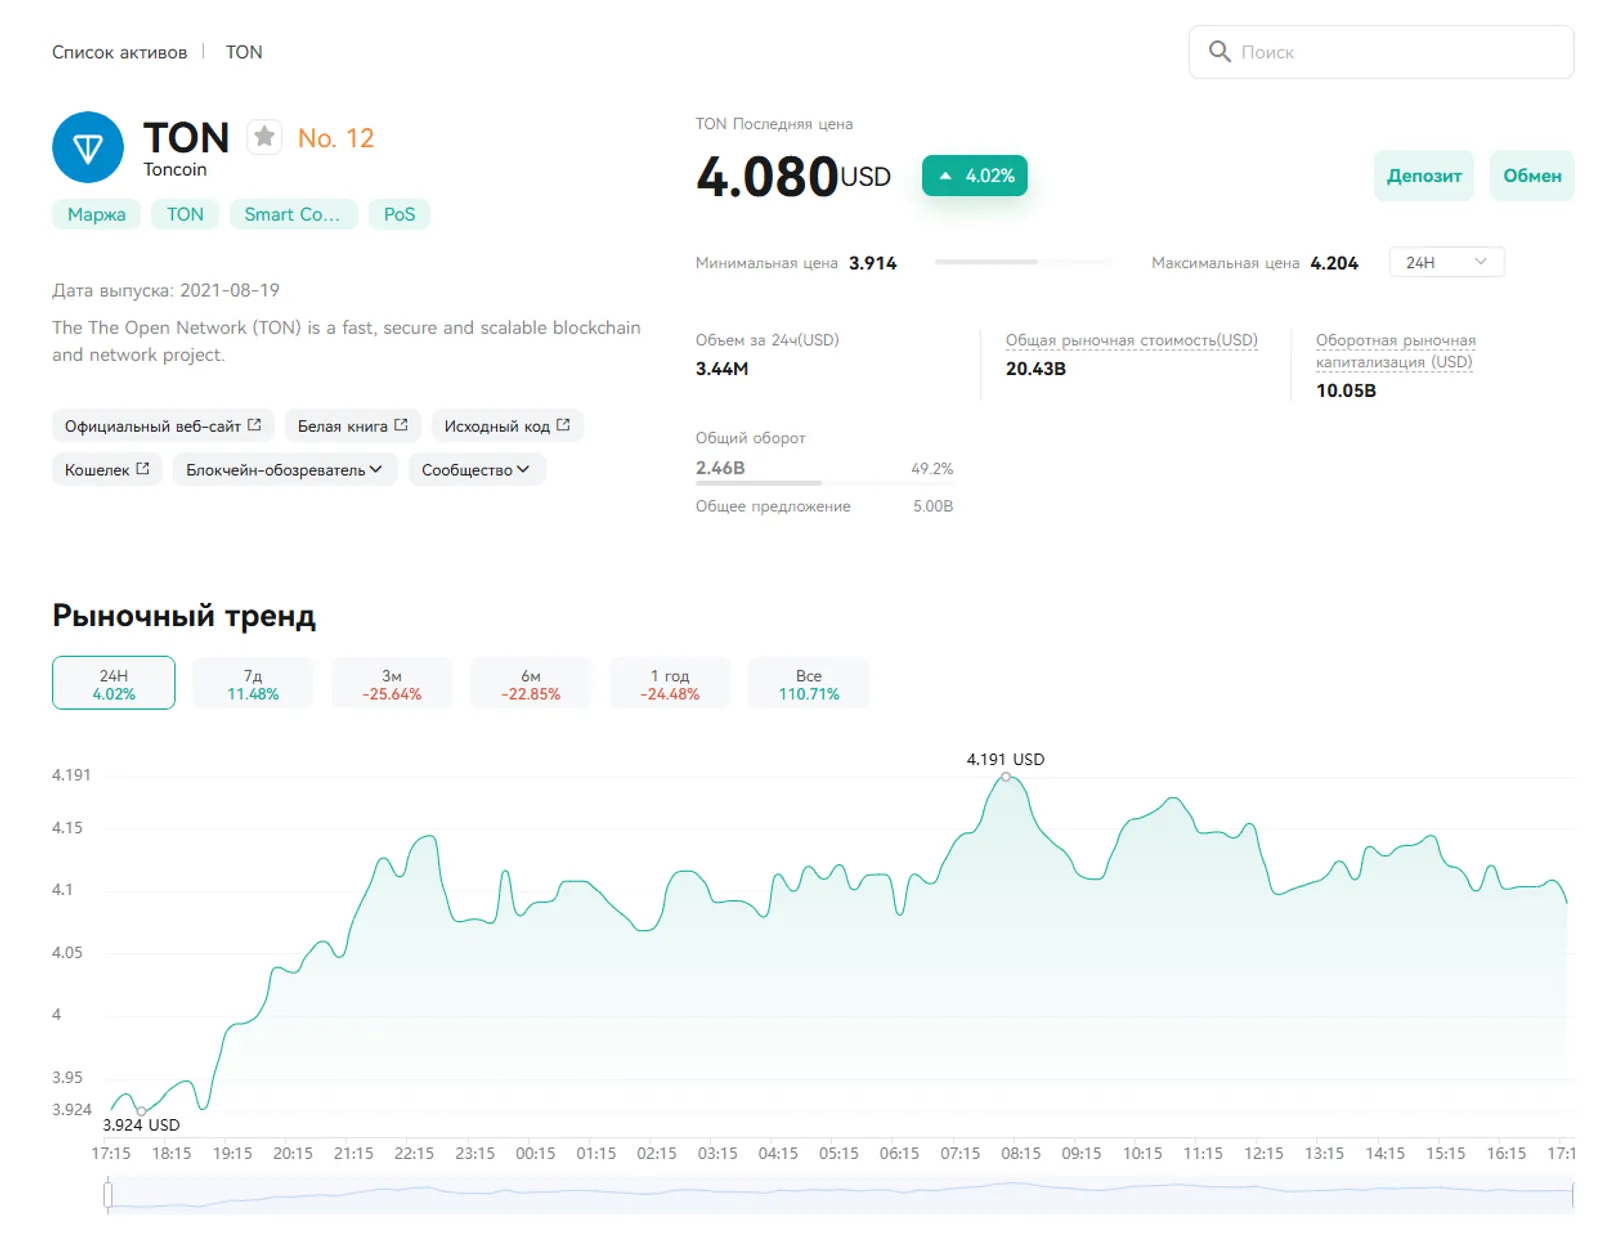
Task: Click the Обмен button
Action: point(1532,176)
